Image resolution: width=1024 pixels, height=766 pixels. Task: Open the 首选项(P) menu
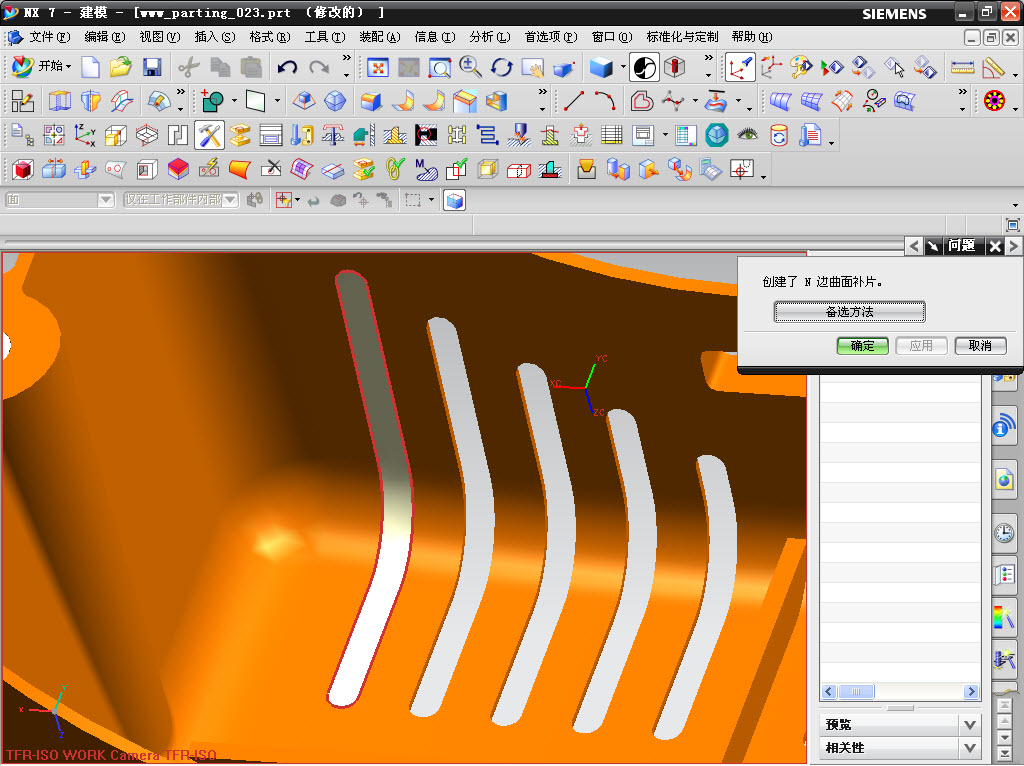pyautogui.click(x=551, y=37)
